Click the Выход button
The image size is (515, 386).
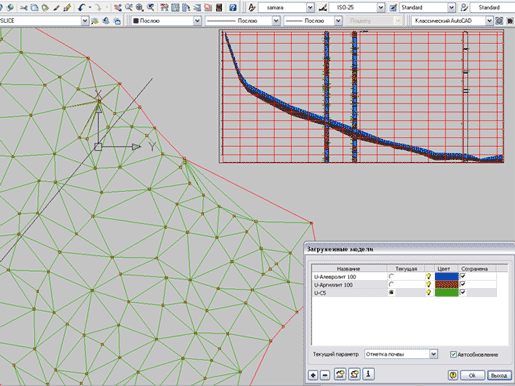point(499,375)
